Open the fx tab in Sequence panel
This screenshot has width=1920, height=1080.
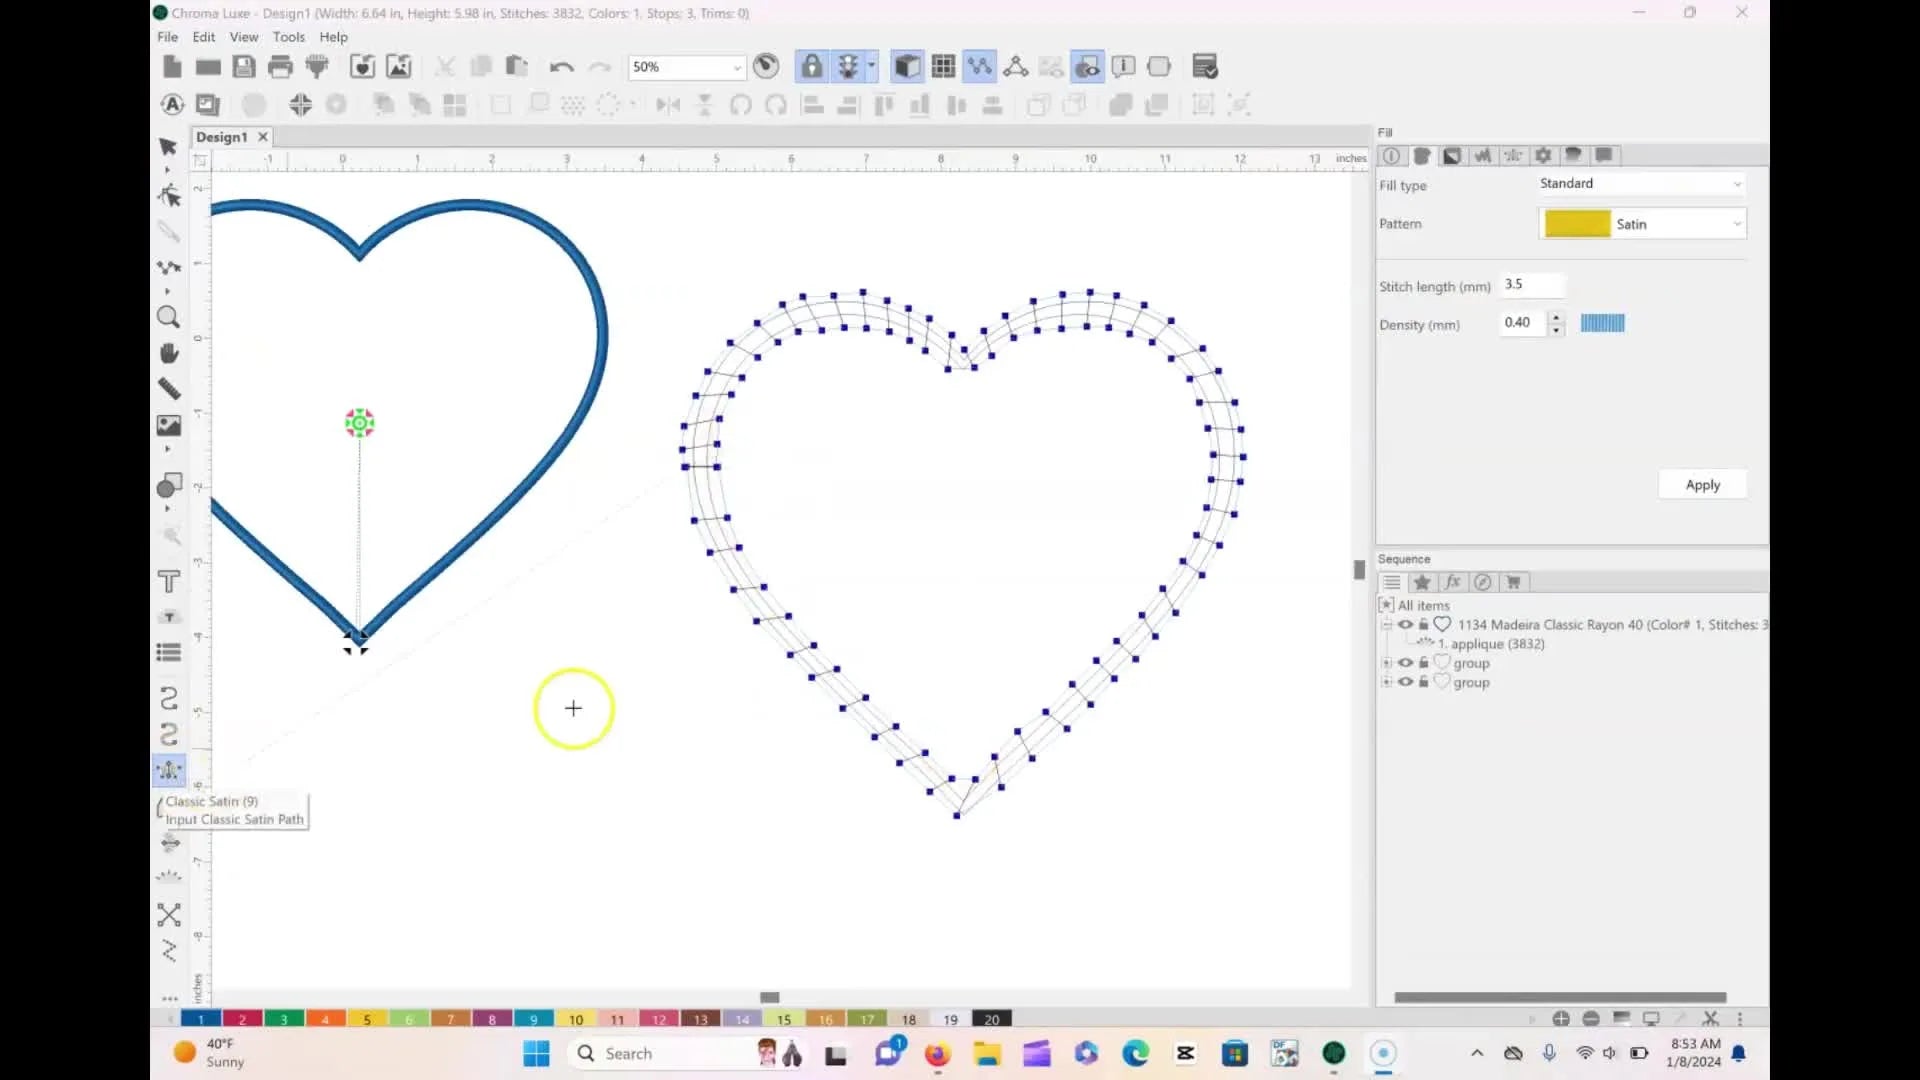point(1452,582)
